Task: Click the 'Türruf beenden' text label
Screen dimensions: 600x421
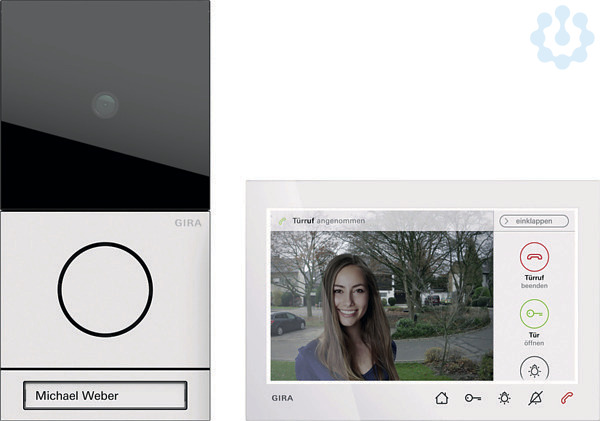Action: (x=534, y=283)
